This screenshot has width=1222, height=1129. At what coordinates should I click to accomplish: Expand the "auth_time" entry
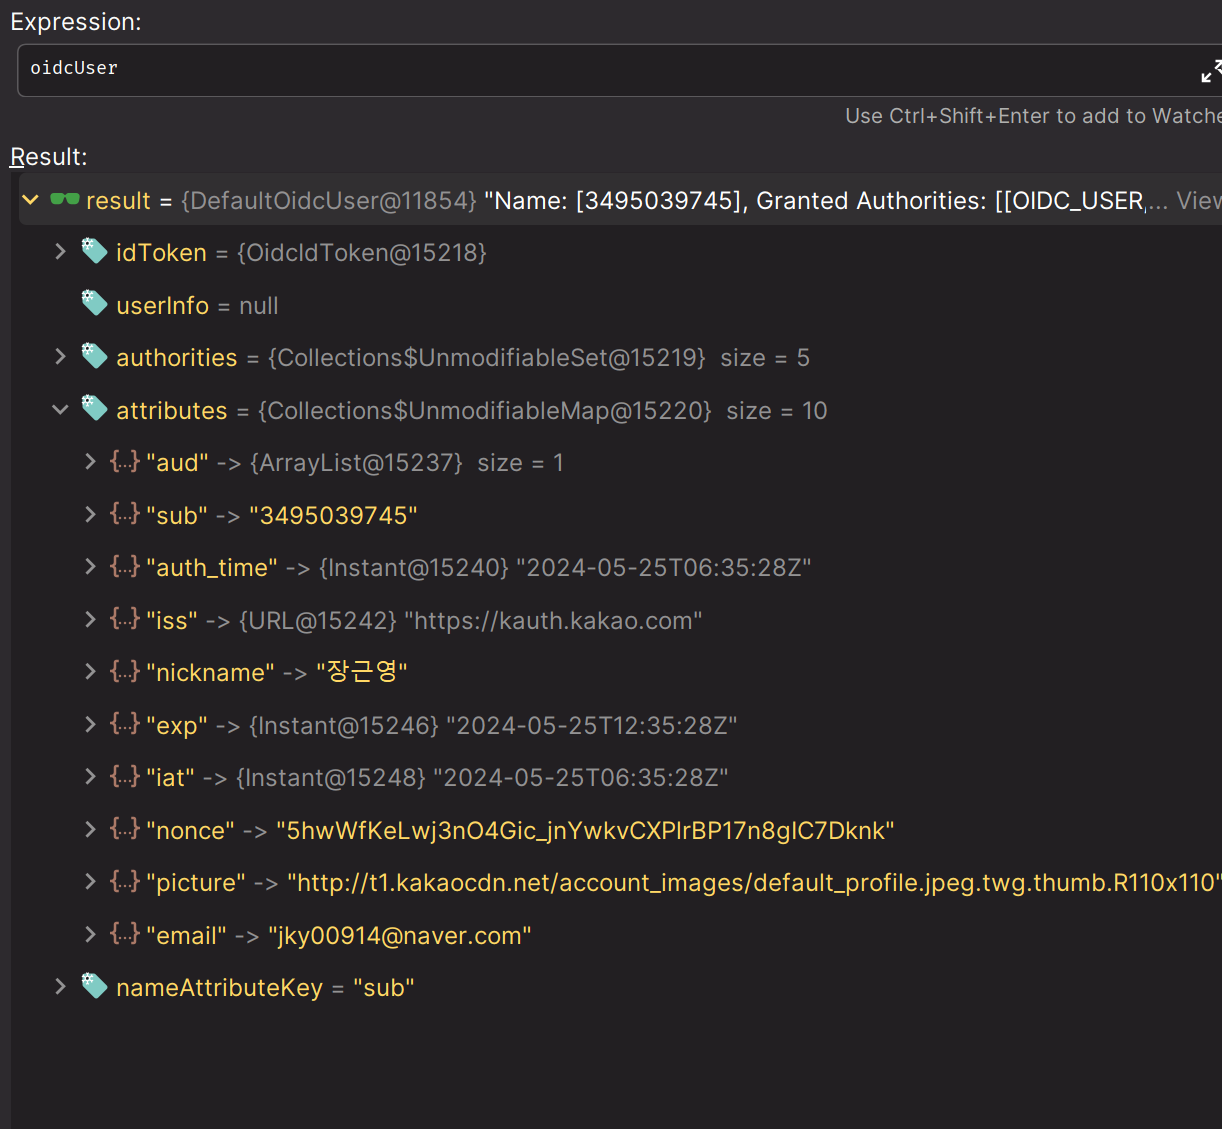(90, 567)
